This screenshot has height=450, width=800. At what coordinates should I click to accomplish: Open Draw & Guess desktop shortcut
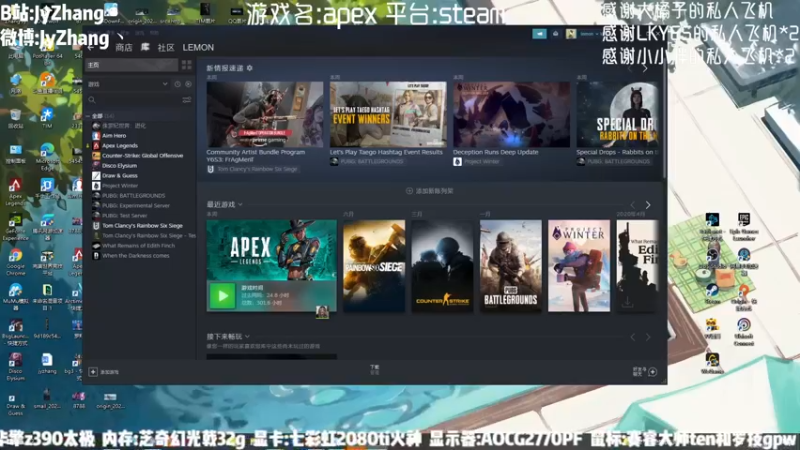(15, 405)
